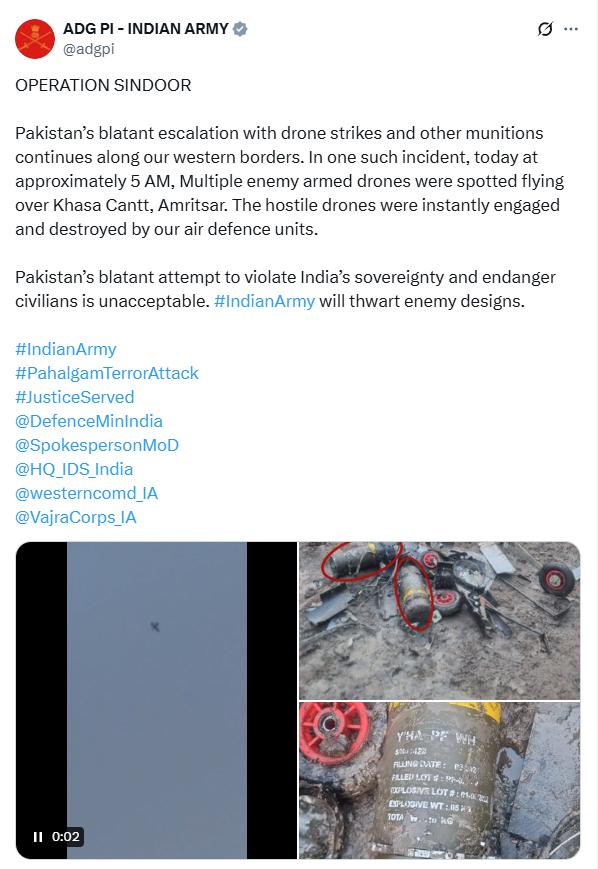Open munition label close-up photo
The width and height of the screenshot is (598, 869).
439,780
